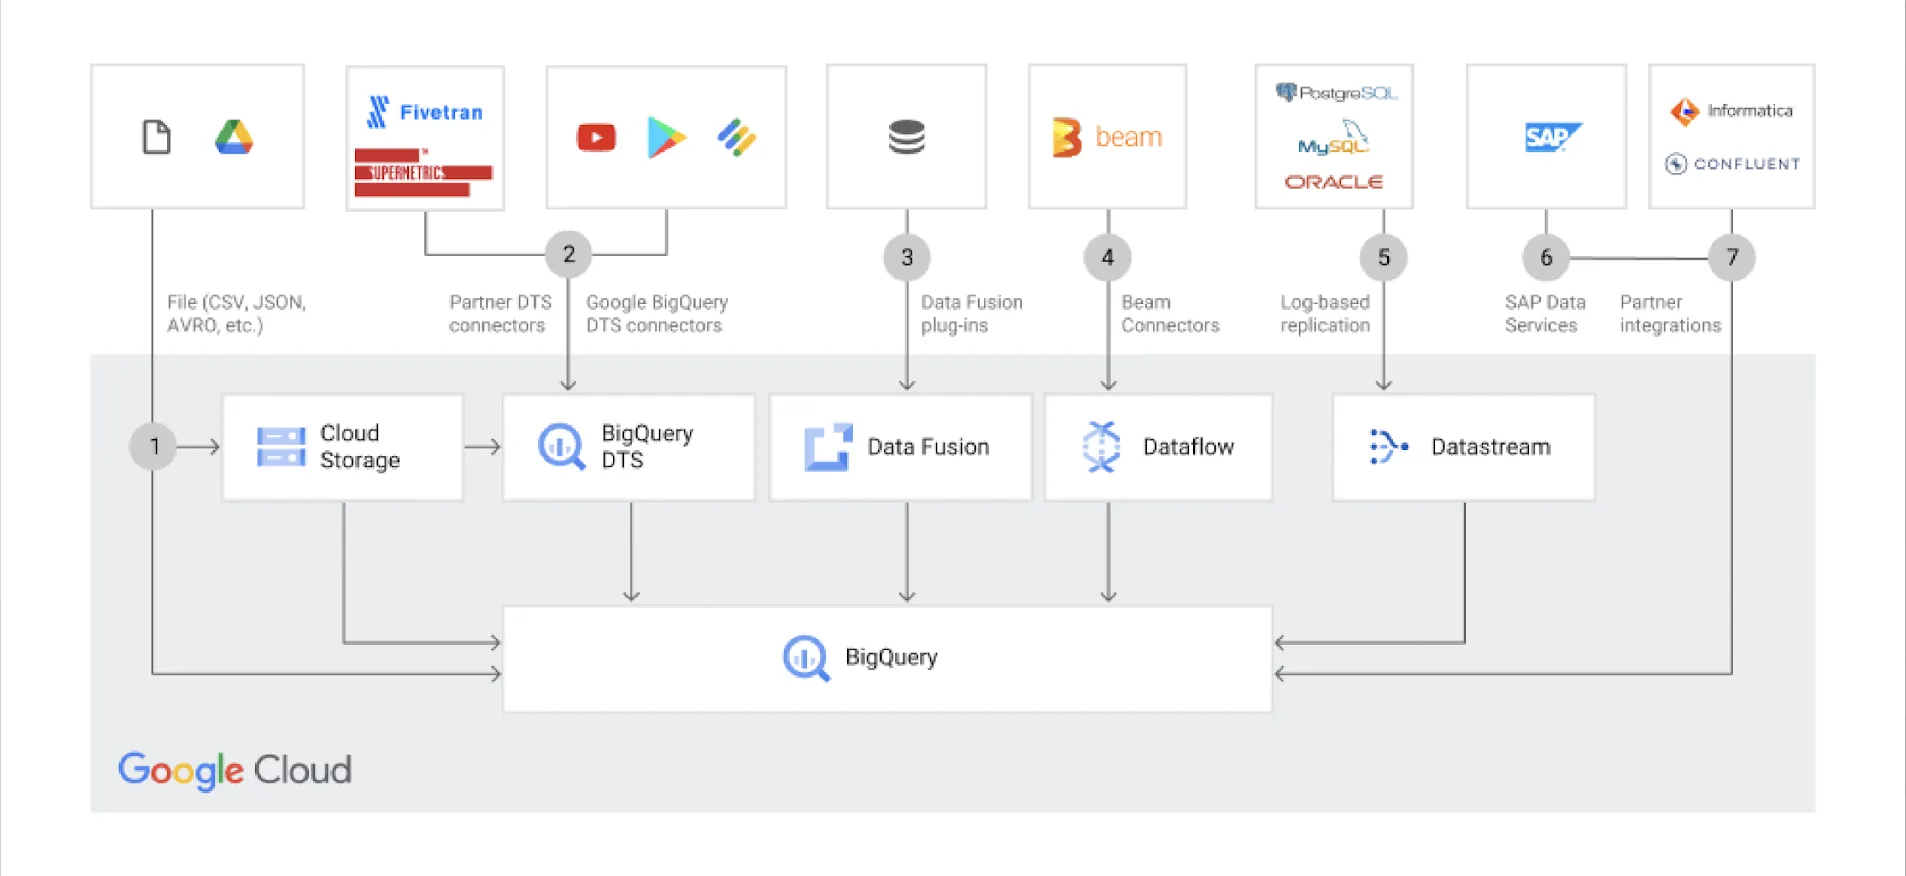Screen dimensions: 1906x876
Task: Click the Data Fusion service icon
Action: pos(828,447)
